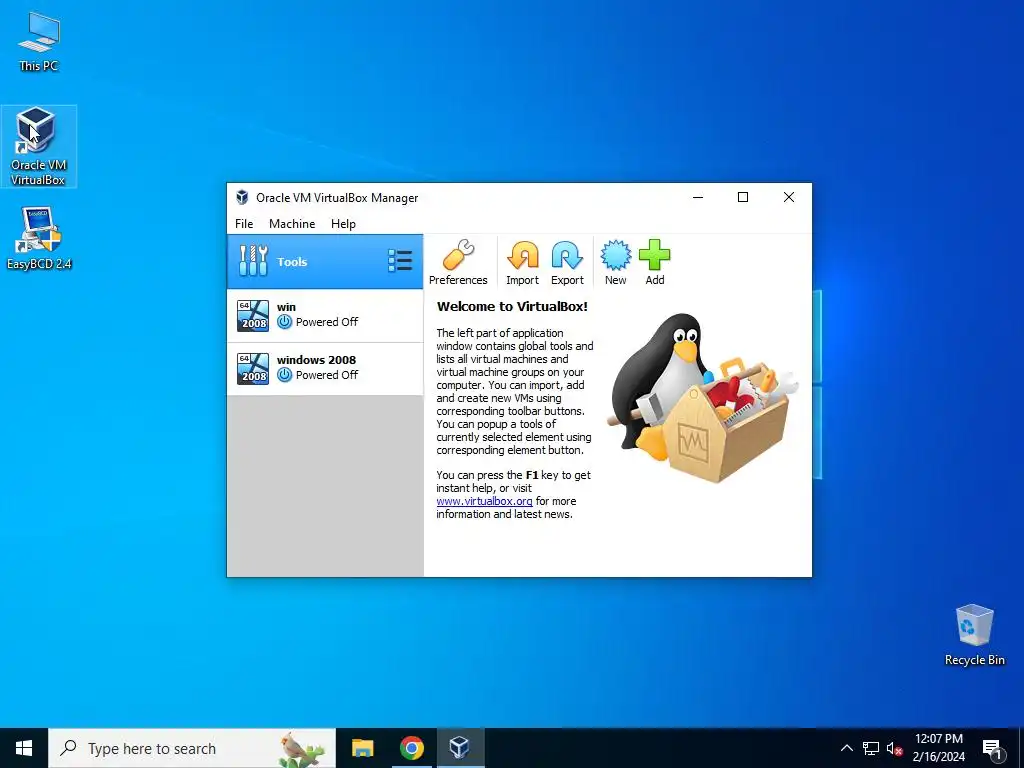Click the 'Welcome to VirtualBox!' heading

click(x=512, y=306)
